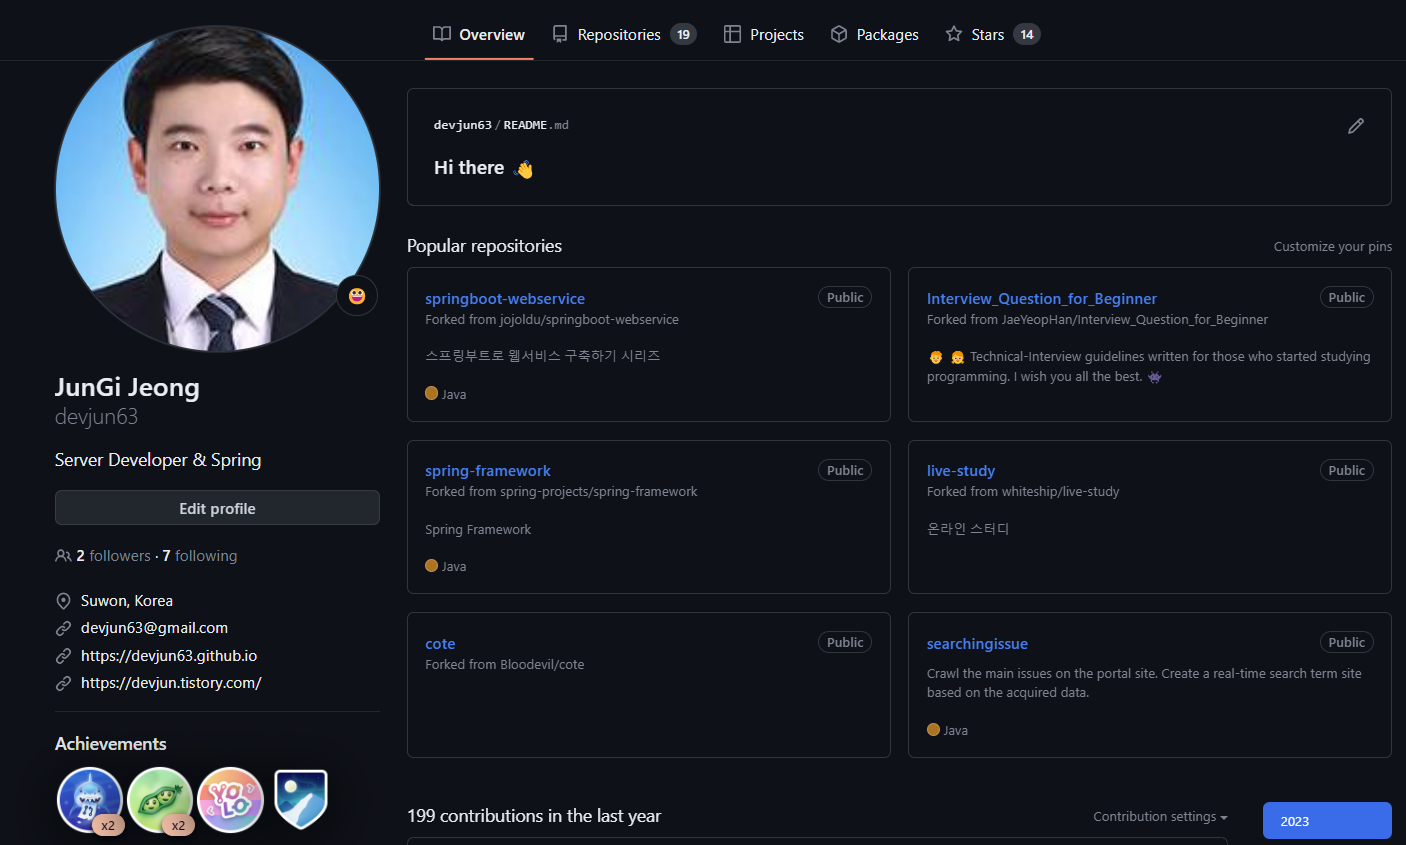Click the Java language dot in springboot-webservice card
Viewport: 1406px width, 845px height.
coord(431,393)
